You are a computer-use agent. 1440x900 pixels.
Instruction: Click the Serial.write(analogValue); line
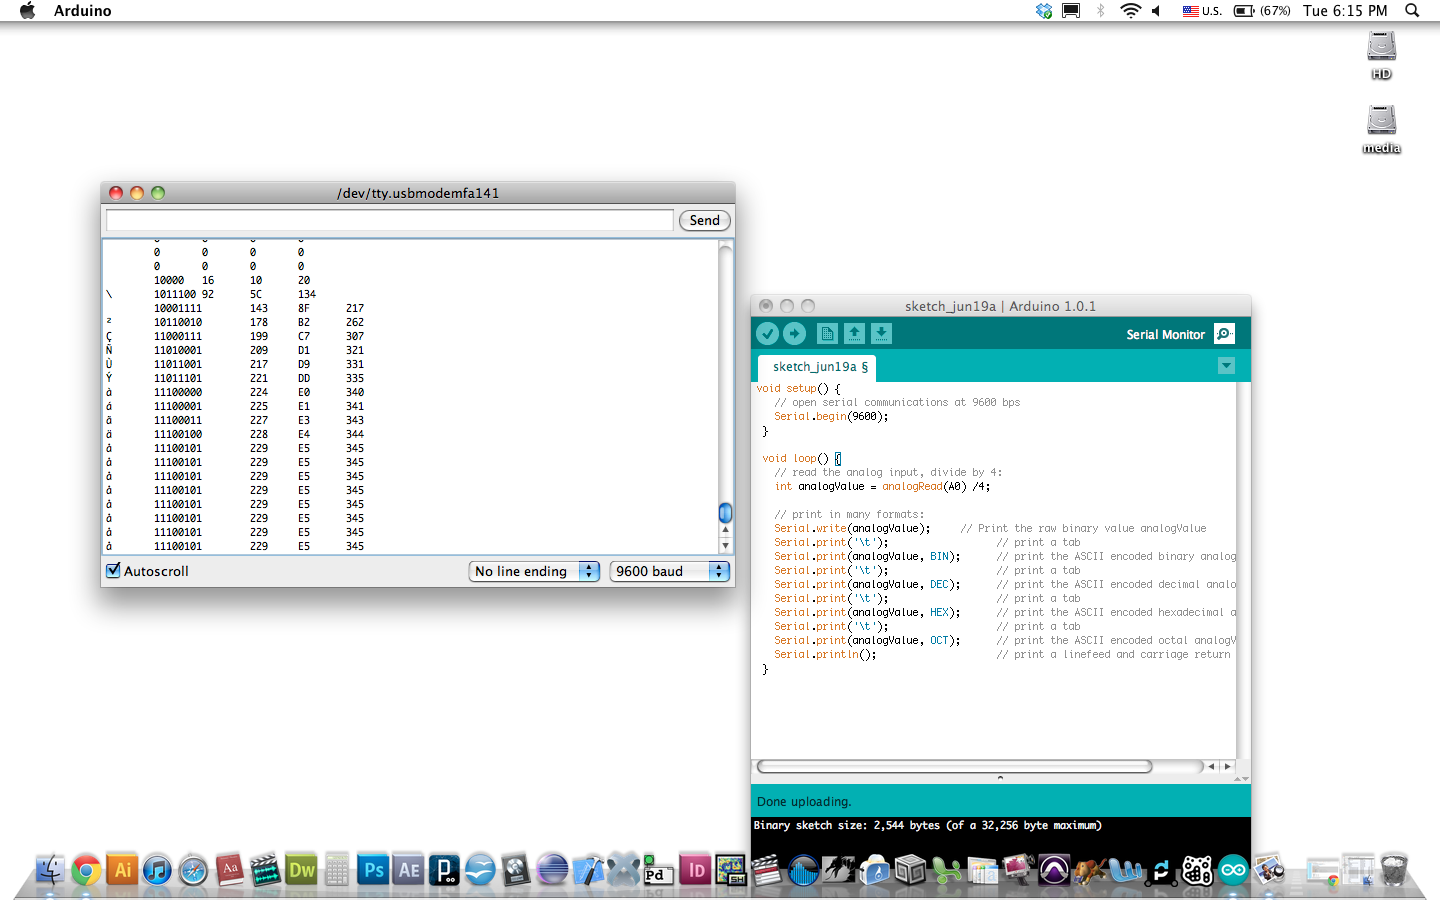click(x=852, y=528)
